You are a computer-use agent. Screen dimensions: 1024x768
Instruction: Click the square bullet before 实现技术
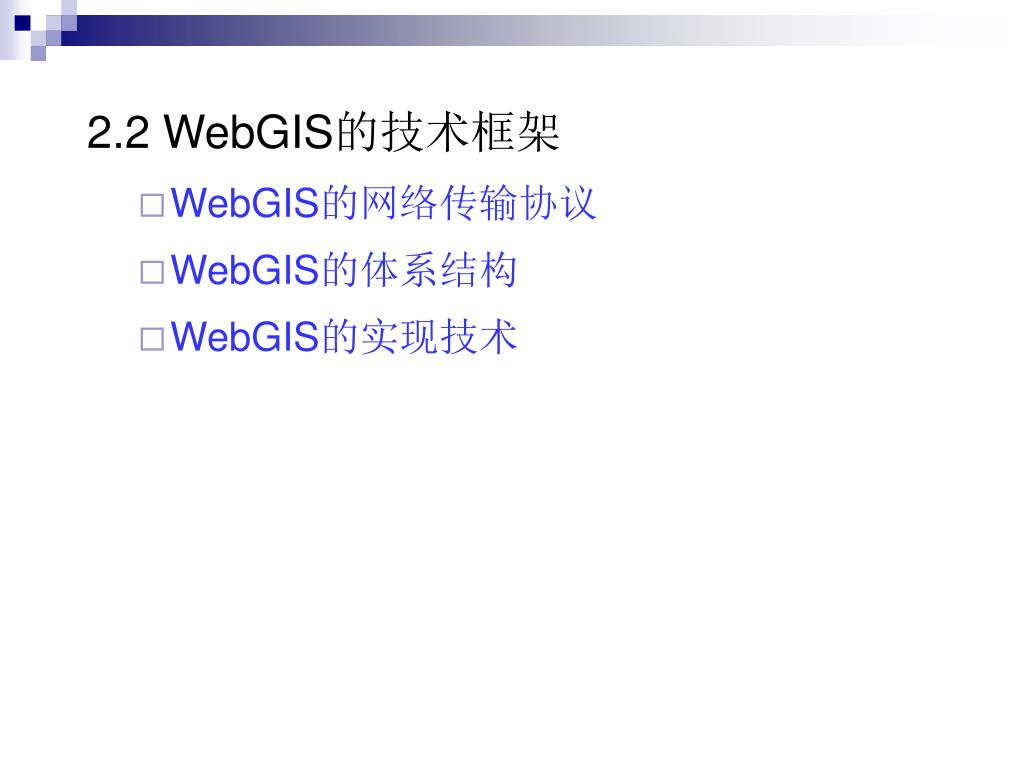[x=152, y=340]
